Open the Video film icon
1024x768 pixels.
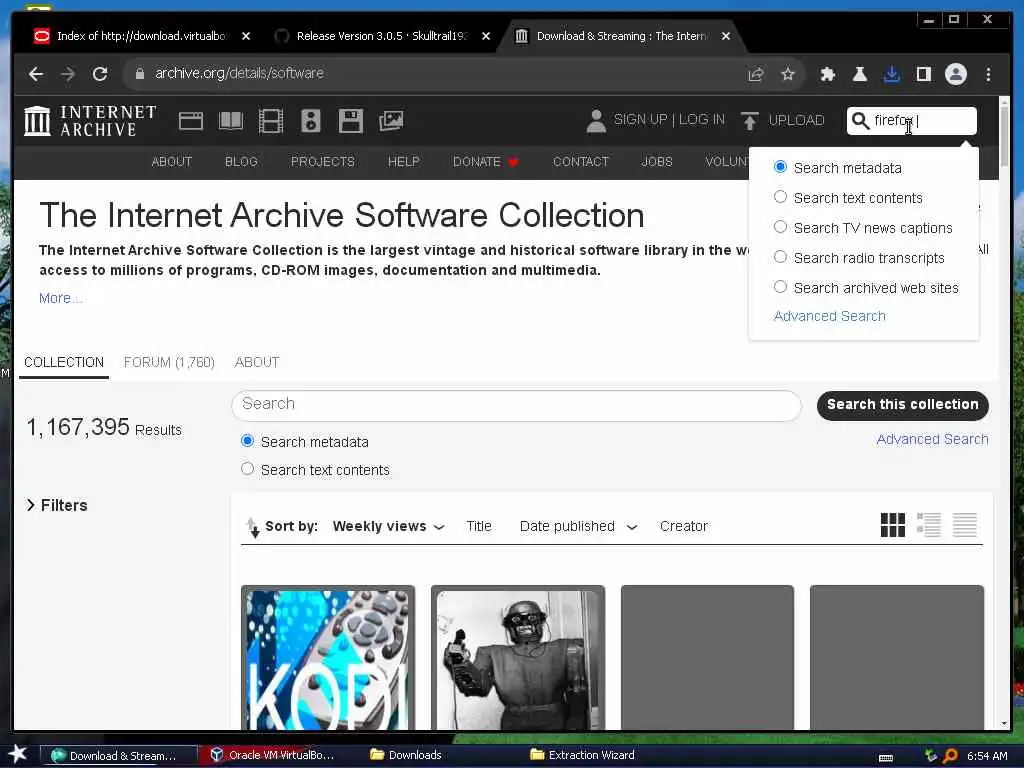coord(270,121)
